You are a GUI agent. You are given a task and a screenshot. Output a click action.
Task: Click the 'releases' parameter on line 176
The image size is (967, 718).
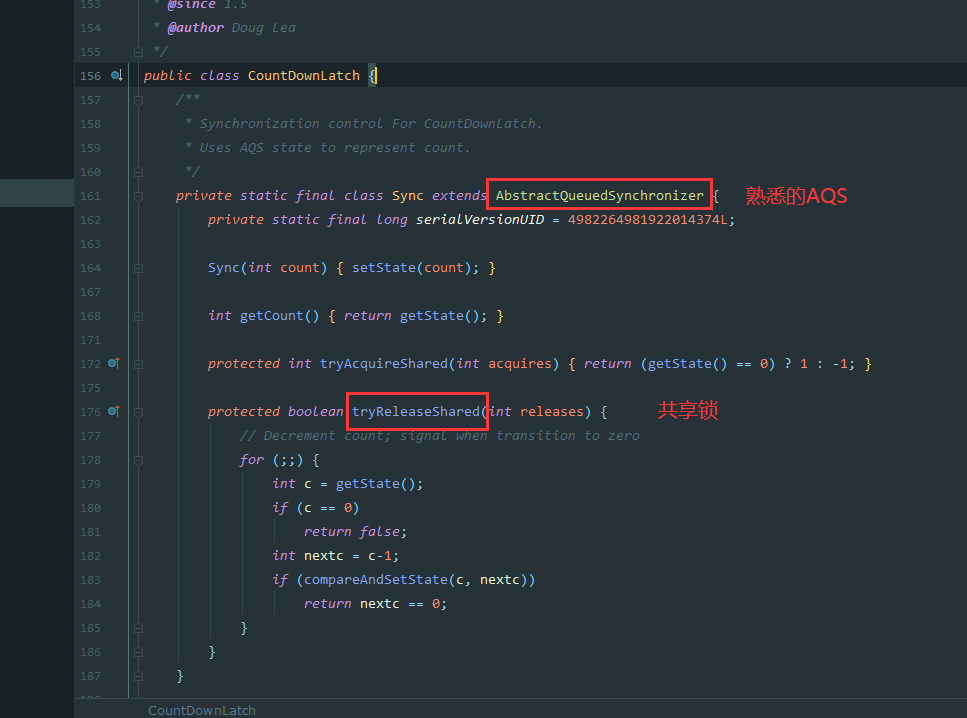click(x=551, y=411)
